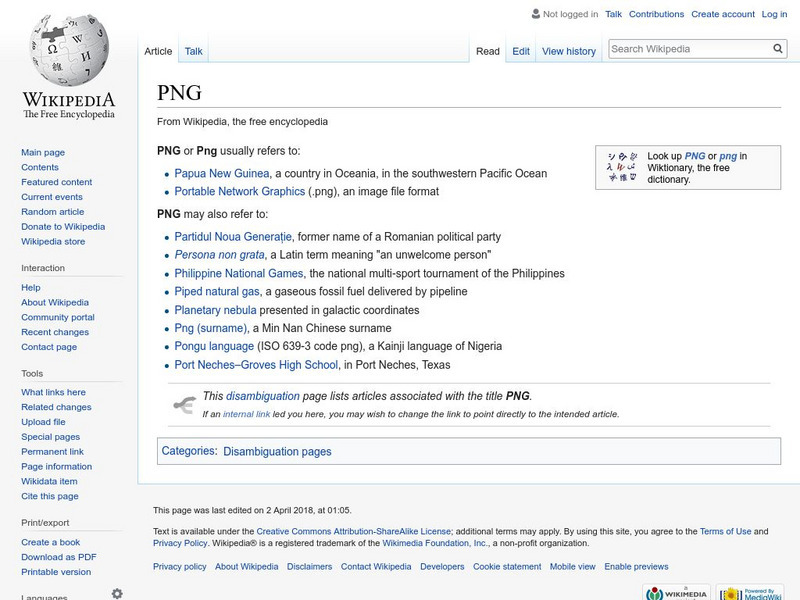This screenshot has width=800, height=600.
Task: Open Disambiguation pages category
Action: click(277, 452)
